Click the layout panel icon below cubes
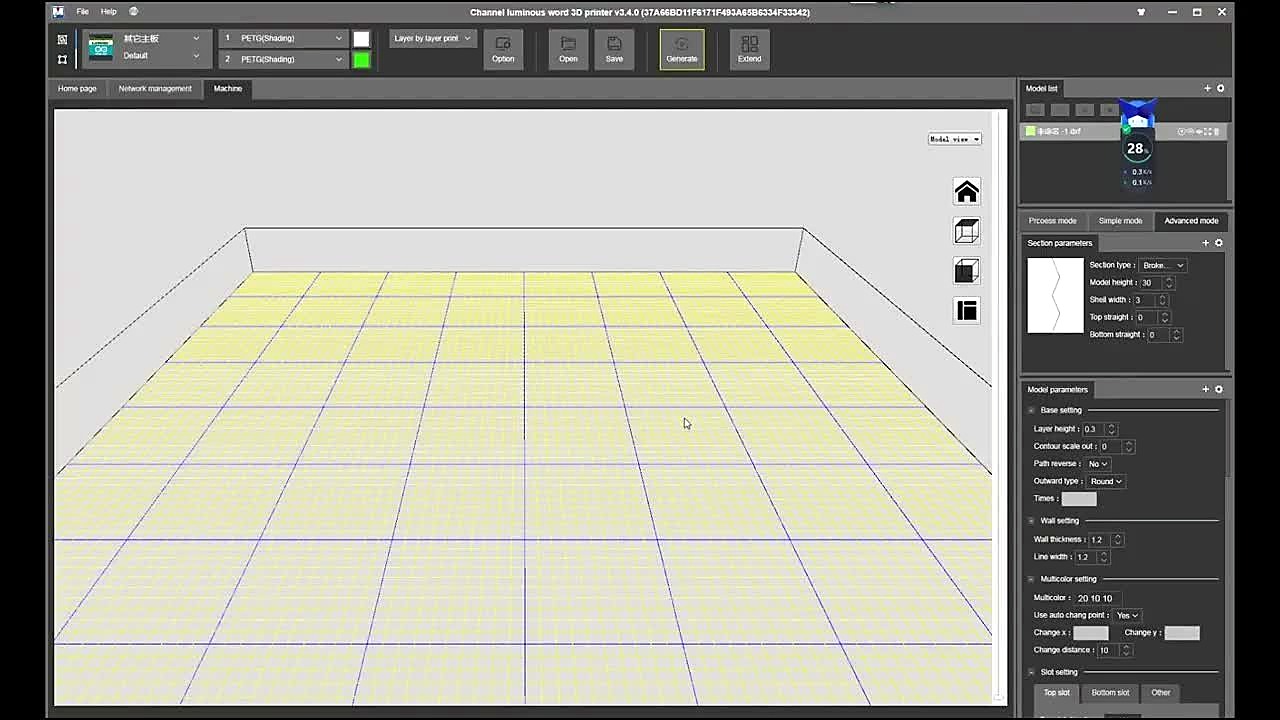The height and width of the screenshot is (720, 1280). (x=966, y=310)
